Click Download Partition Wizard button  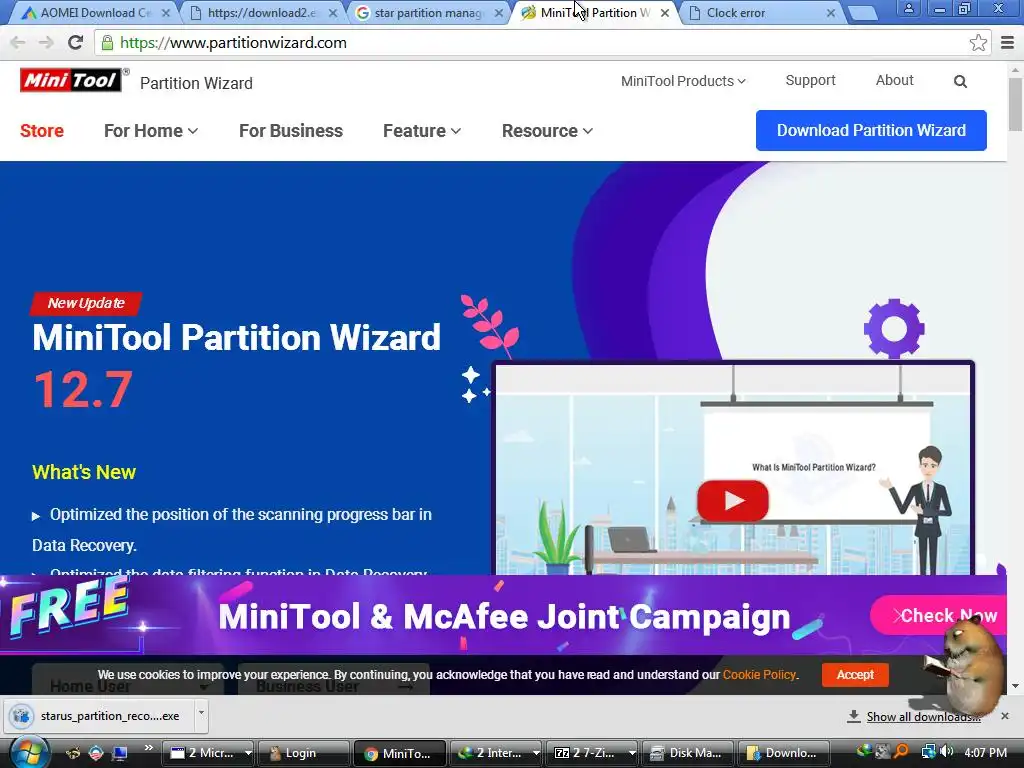[x=871, y=131]
